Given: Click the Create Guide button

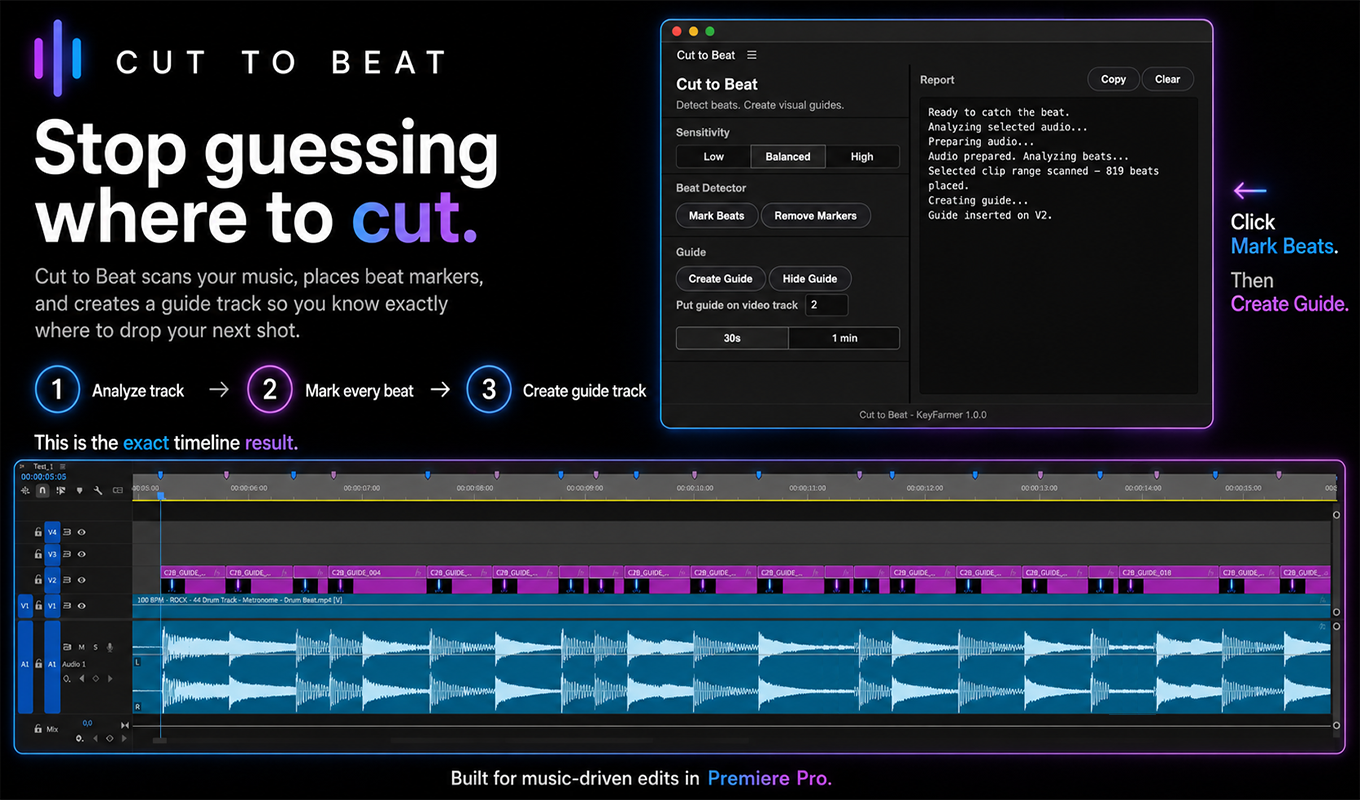Looking at the screenshot, I should click(721, 278).
